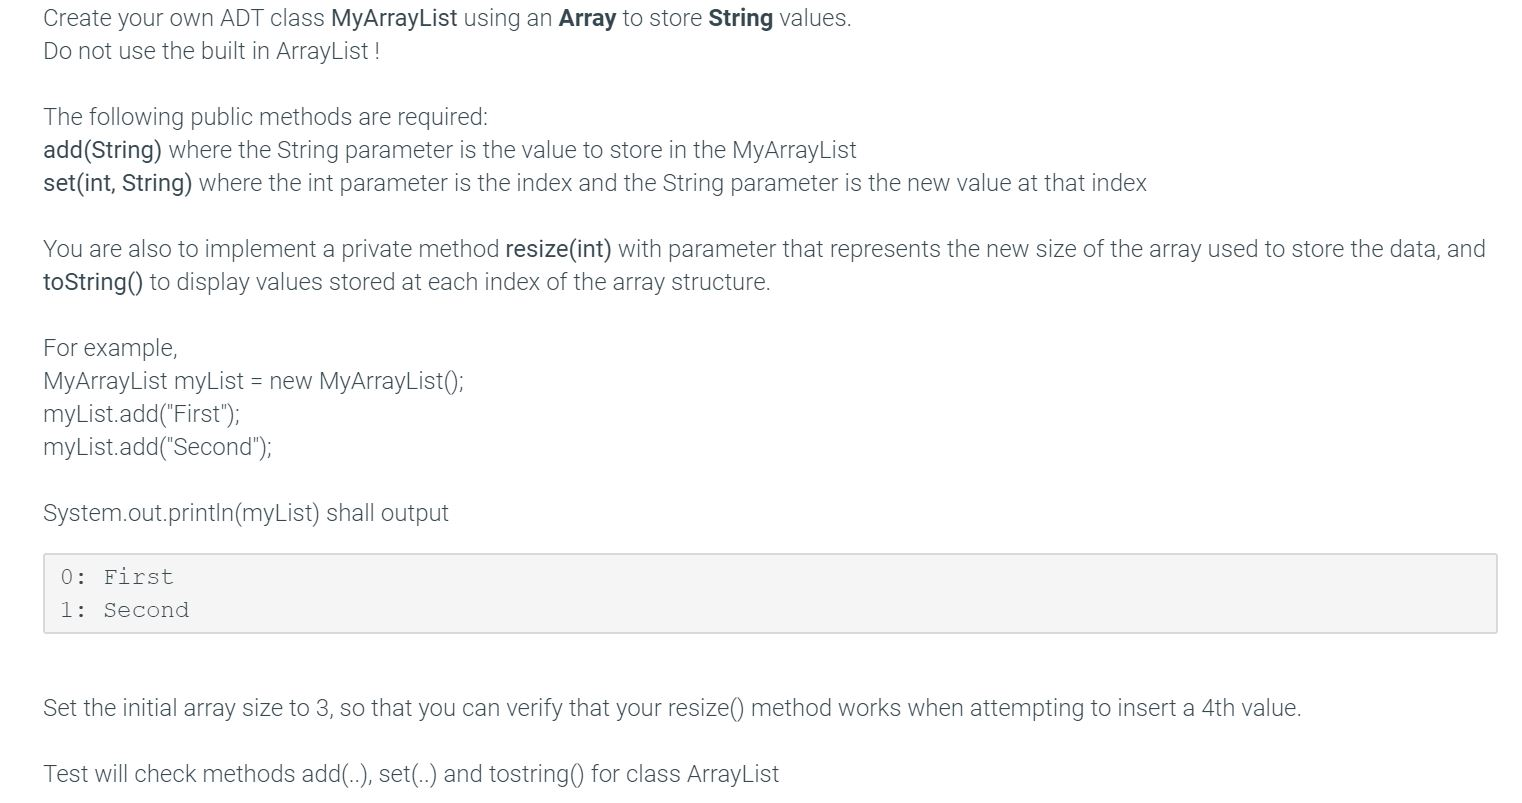
Task: Click the bold toString() method name
Action: pyautogui.click(x=92, y=282)
